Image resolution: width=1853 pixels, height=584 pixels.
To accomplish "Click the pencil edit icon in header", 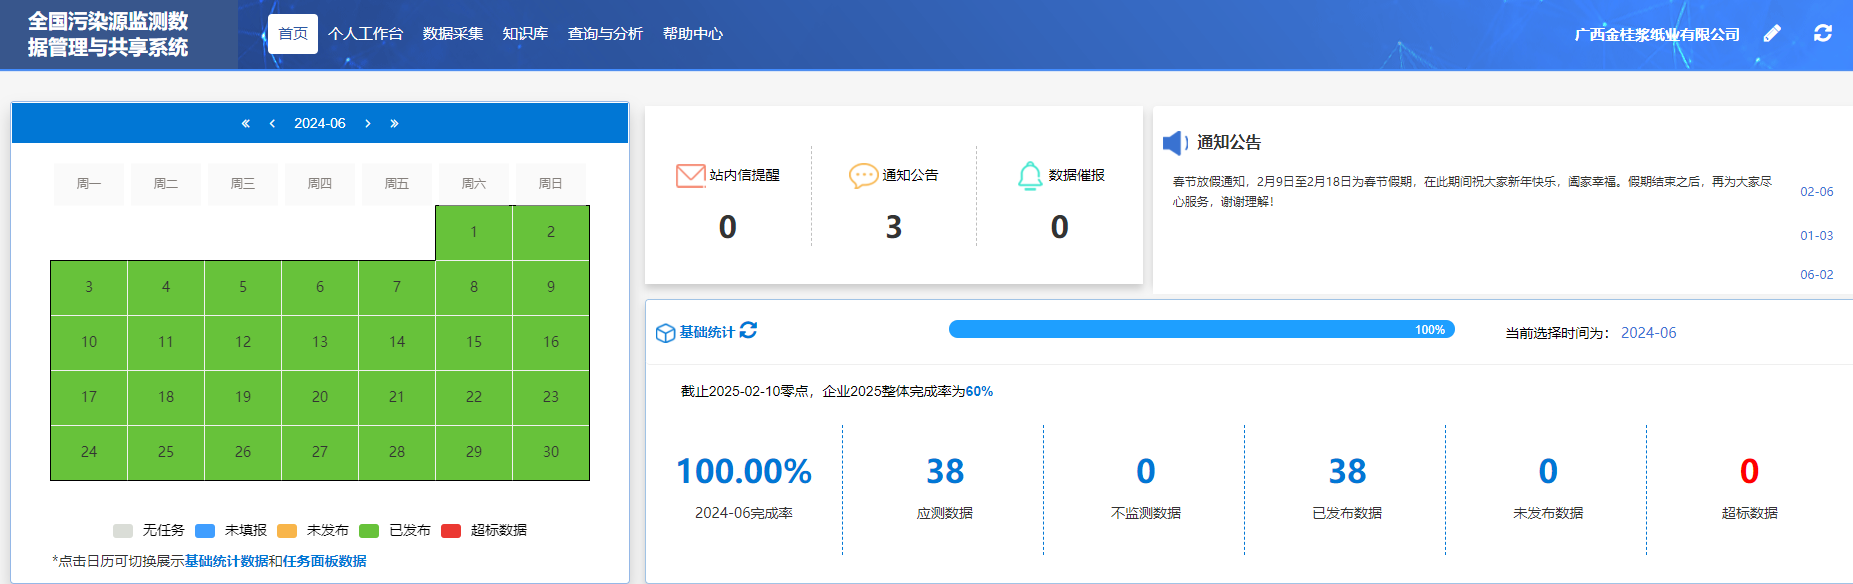I will [x=1772, y=34].
